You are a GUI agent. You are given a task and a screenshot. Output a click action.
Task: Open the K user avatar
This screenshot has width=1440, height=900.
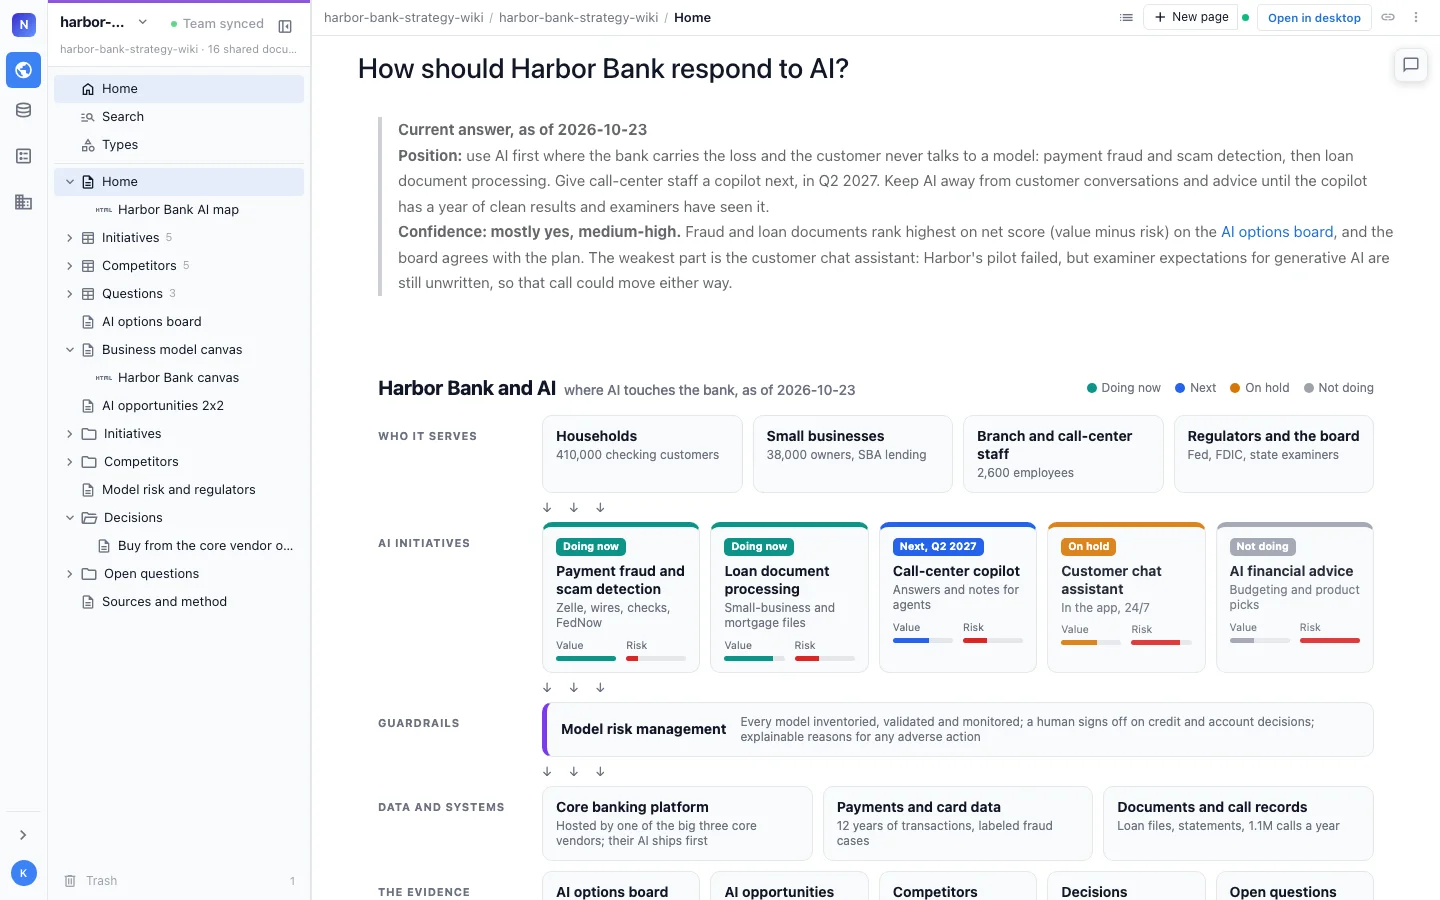tap(23, 873)
